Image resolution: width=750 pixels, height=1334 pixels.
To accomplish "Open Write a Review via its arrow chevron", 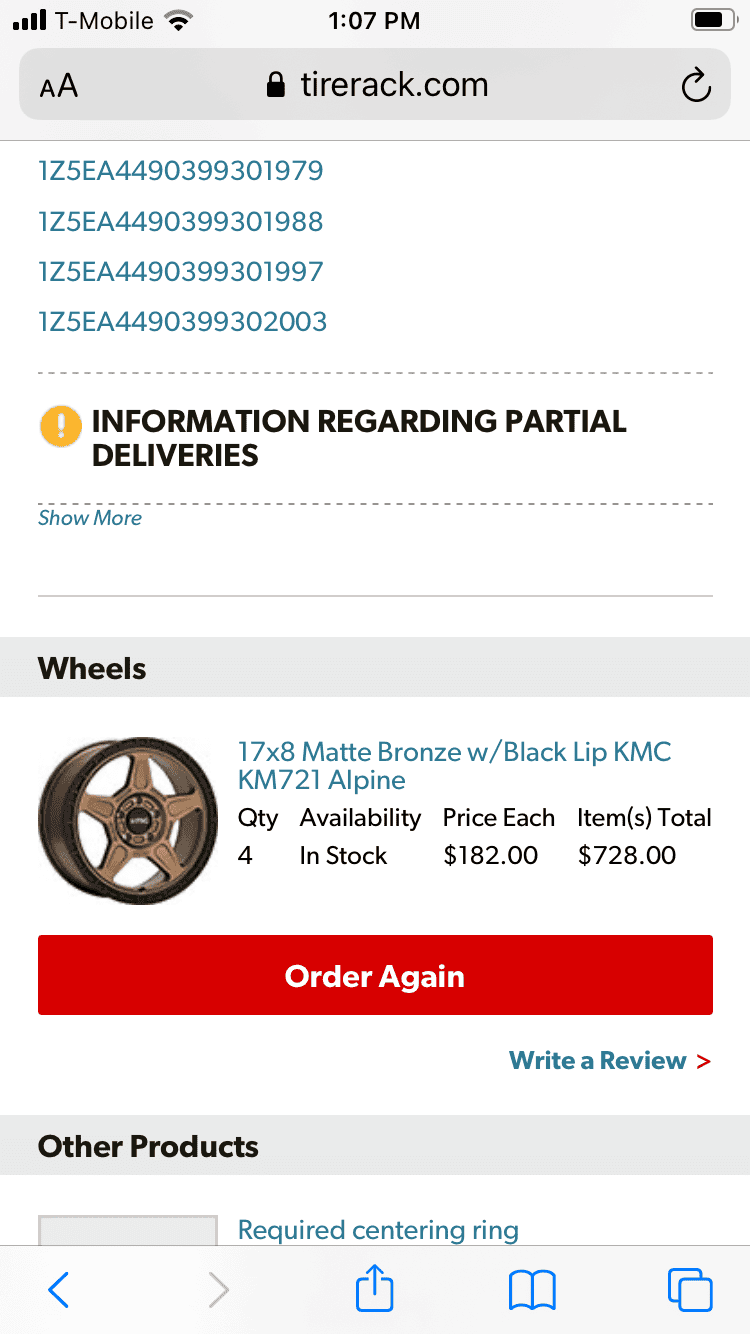I will pos(704,1061).
